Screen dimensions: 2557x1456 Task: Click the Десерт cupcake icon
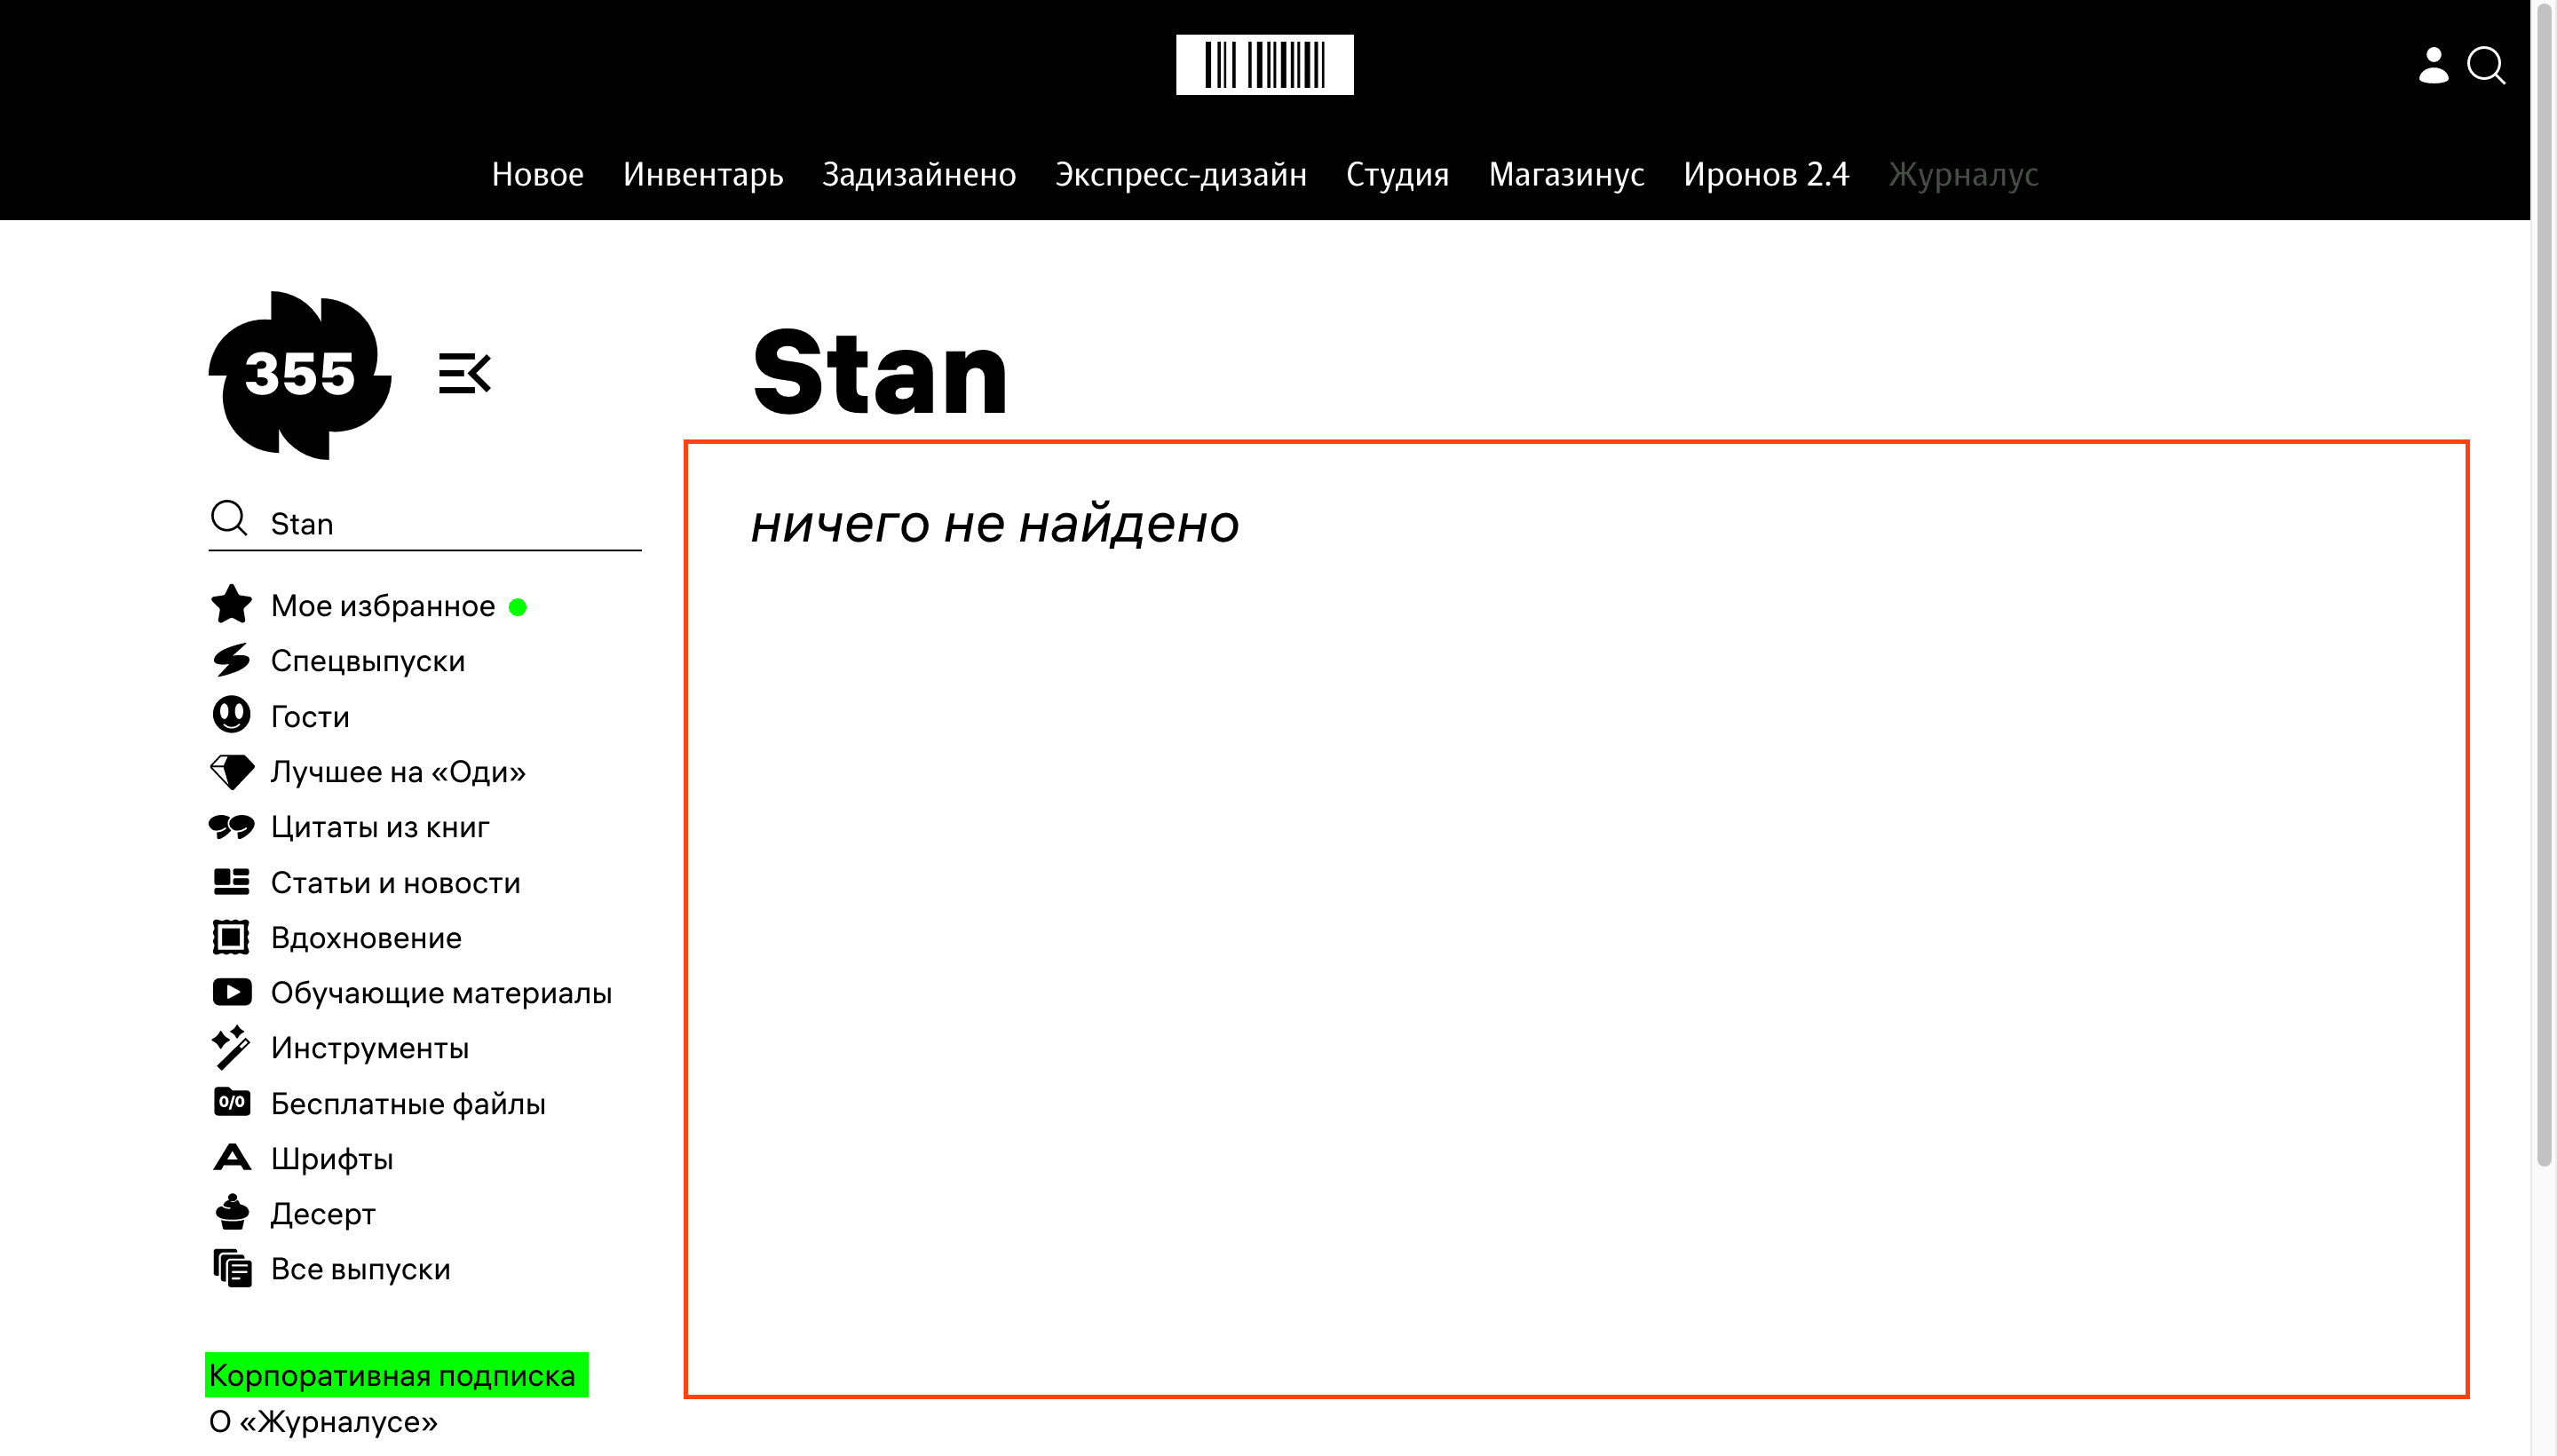tap(231, 1212)
